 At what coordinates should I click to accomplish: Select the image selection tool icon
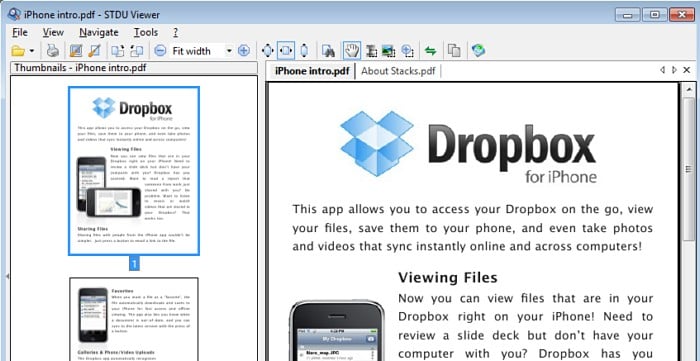coord(388,51)
